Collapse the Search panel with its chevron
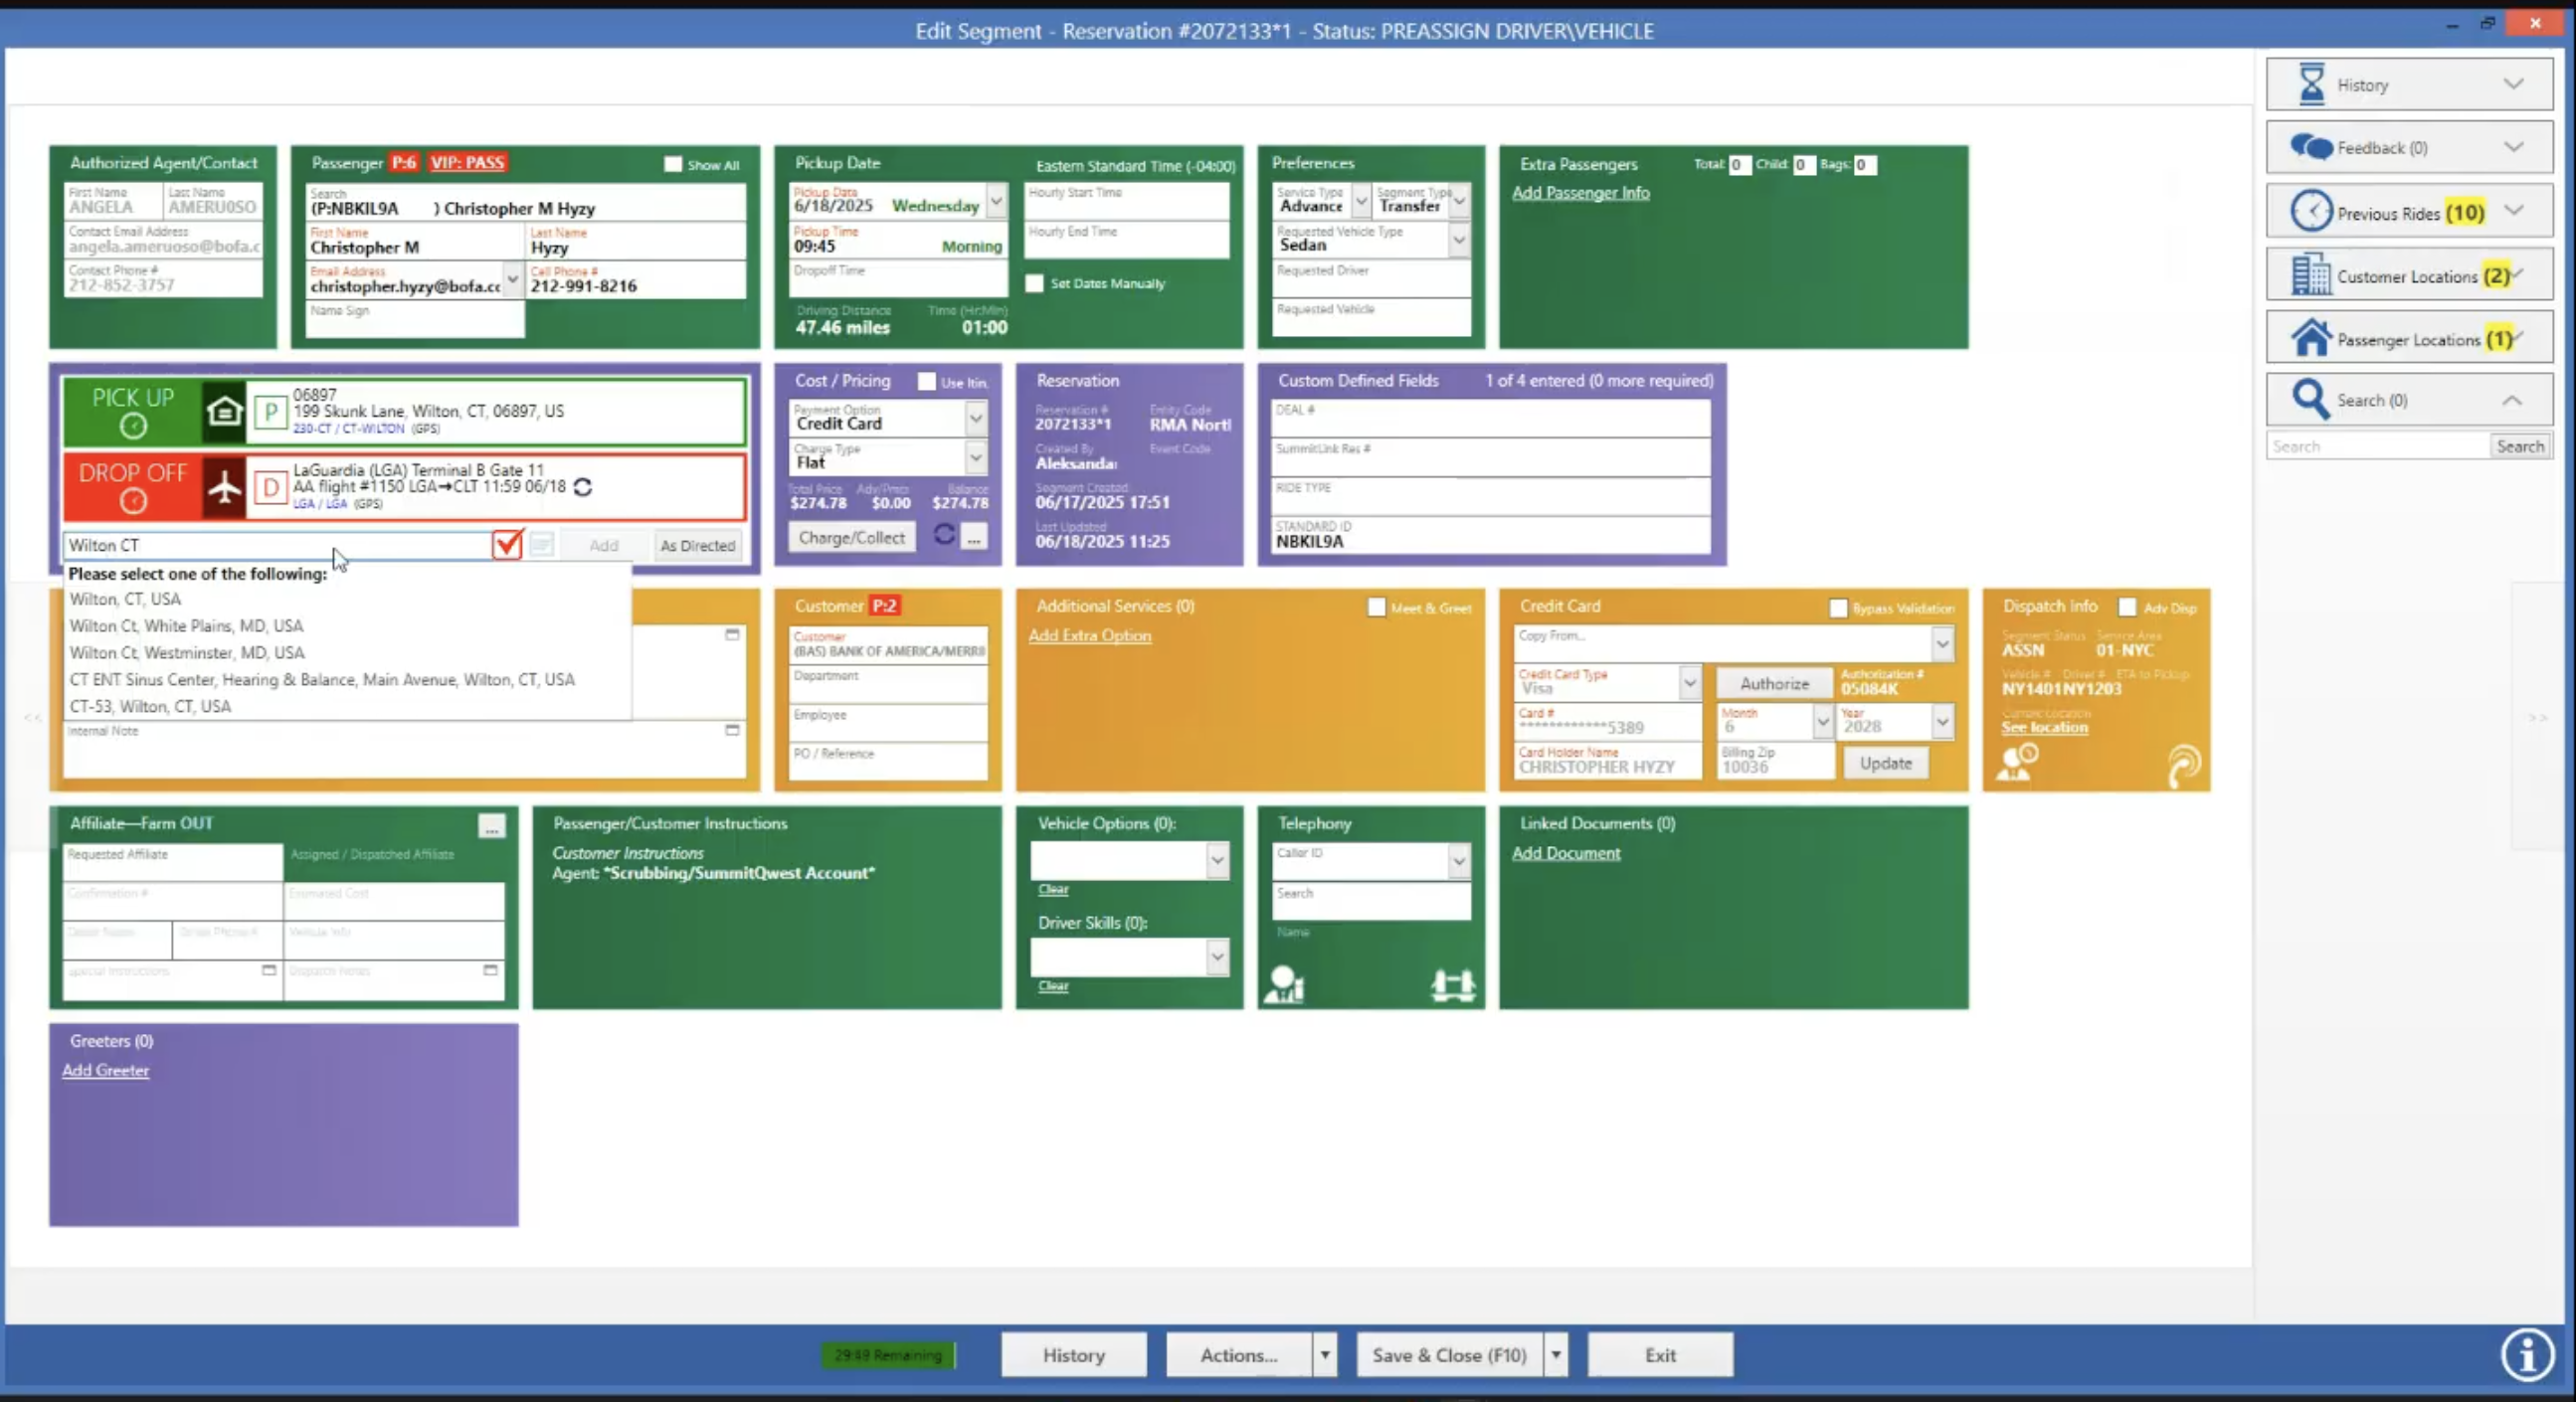2576x1402 pixels. click(x=2513, y=399)
